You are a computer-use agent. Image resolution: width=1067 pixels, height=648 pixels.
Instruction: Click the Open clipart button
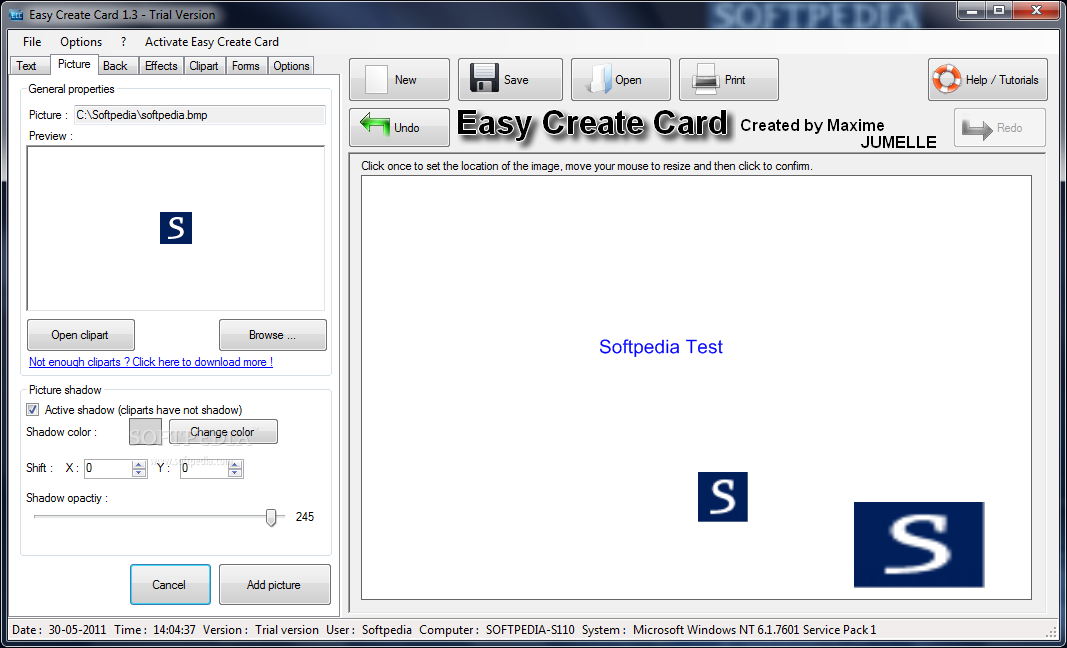[x=80, y=335]
